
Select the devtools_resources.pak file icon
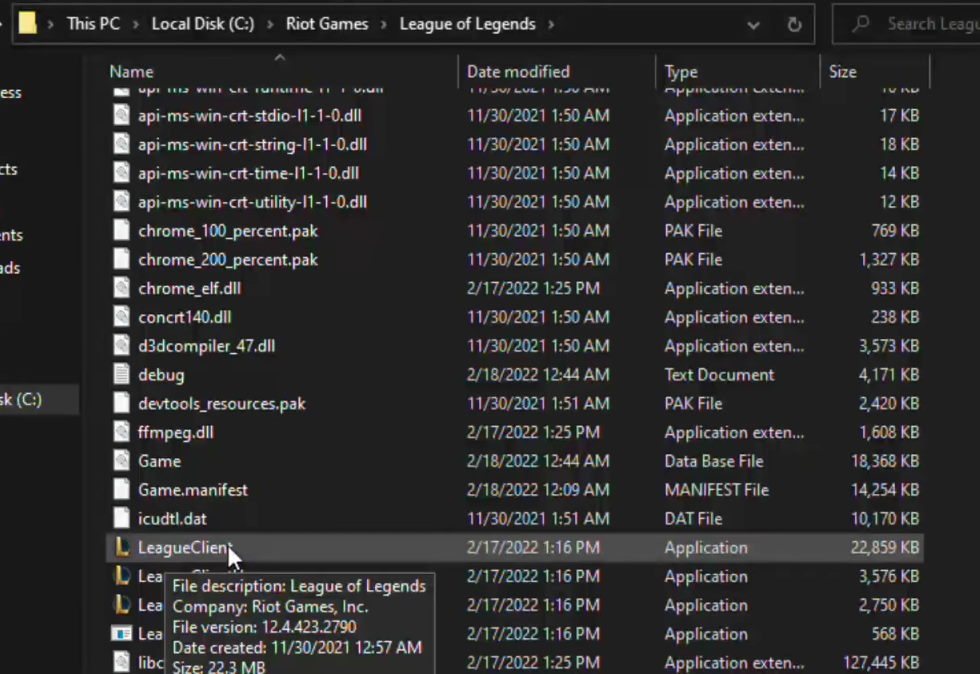pos(122,403)
